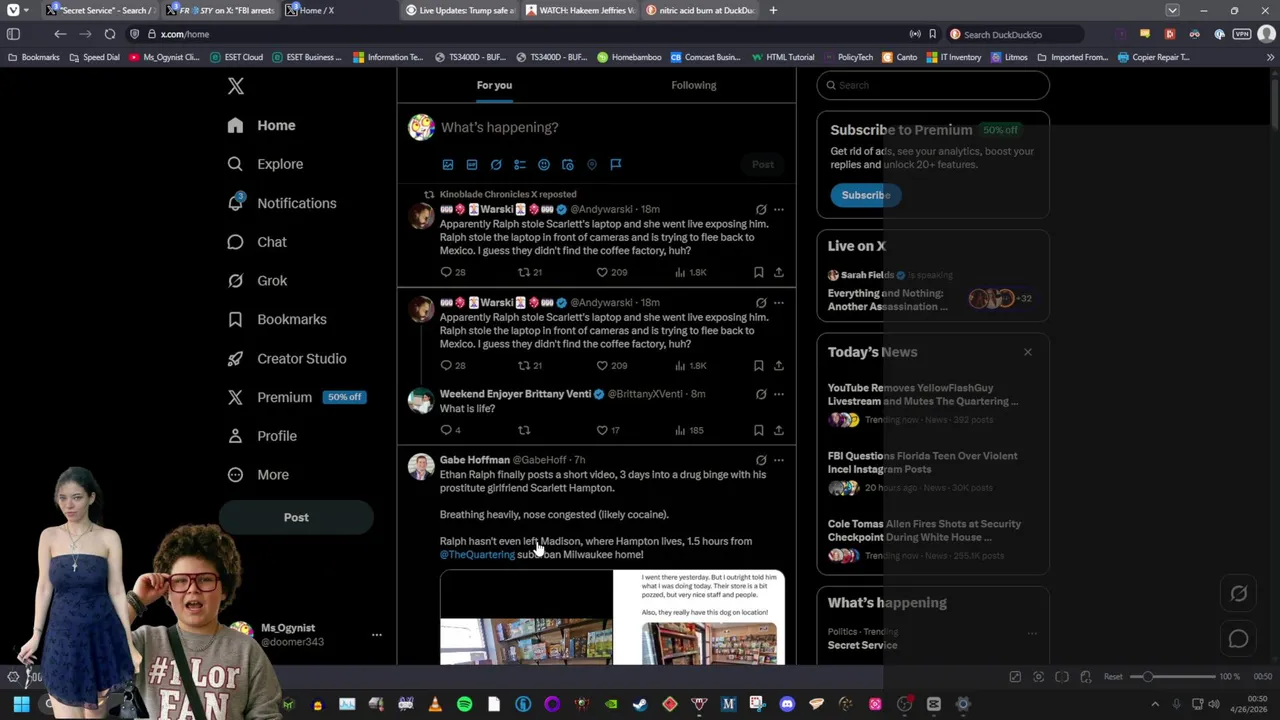Image resolution: width=1280 pixels, height=720 pixels.
Task: Dismiss Today's News with X icon
Action: pyautogui.click(x=1027, y=352)
